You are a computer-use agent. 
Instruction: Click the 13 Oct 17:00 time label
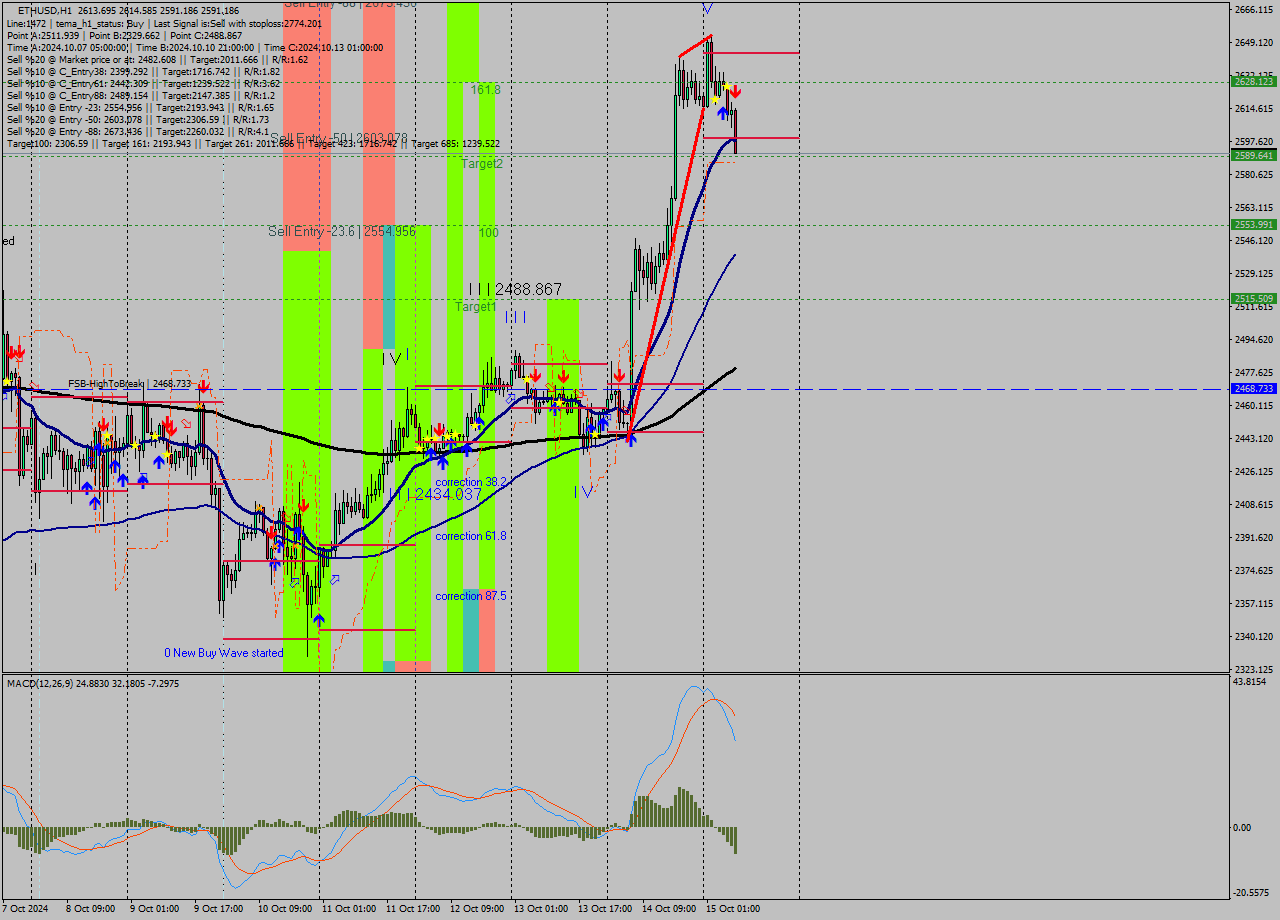604,909
